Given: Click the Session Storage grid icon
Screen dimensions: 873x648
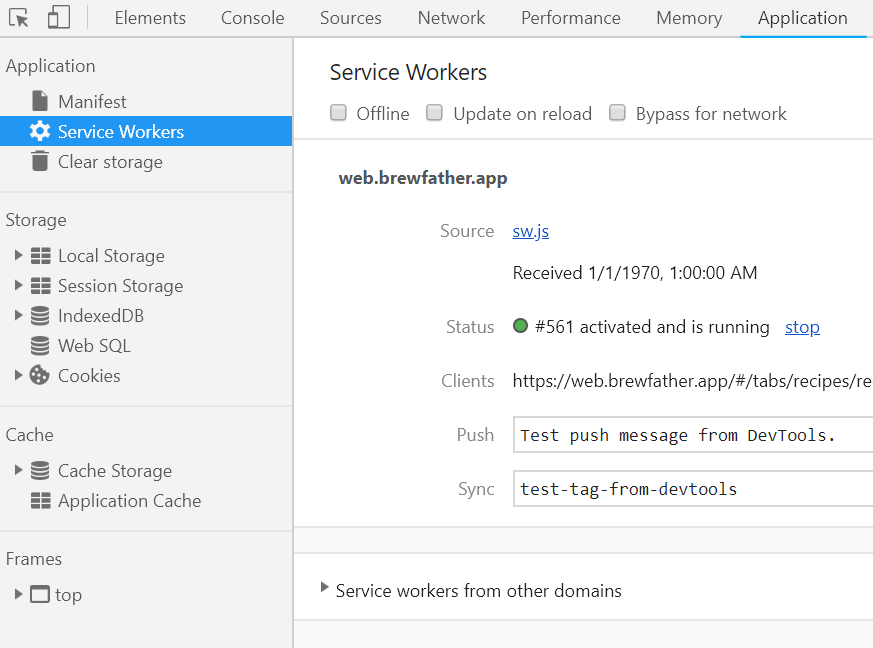Looking at the screenshot, I should coord(40,286).
